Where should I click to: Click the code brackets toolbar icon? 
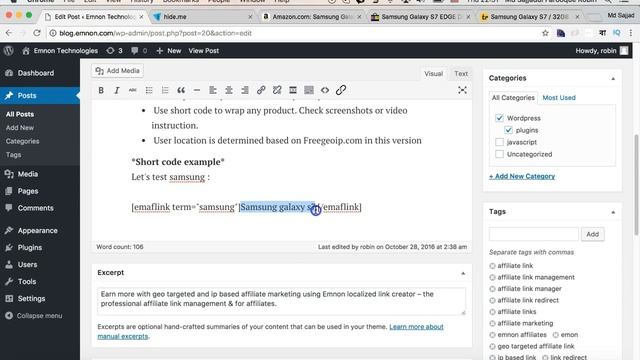325,90
